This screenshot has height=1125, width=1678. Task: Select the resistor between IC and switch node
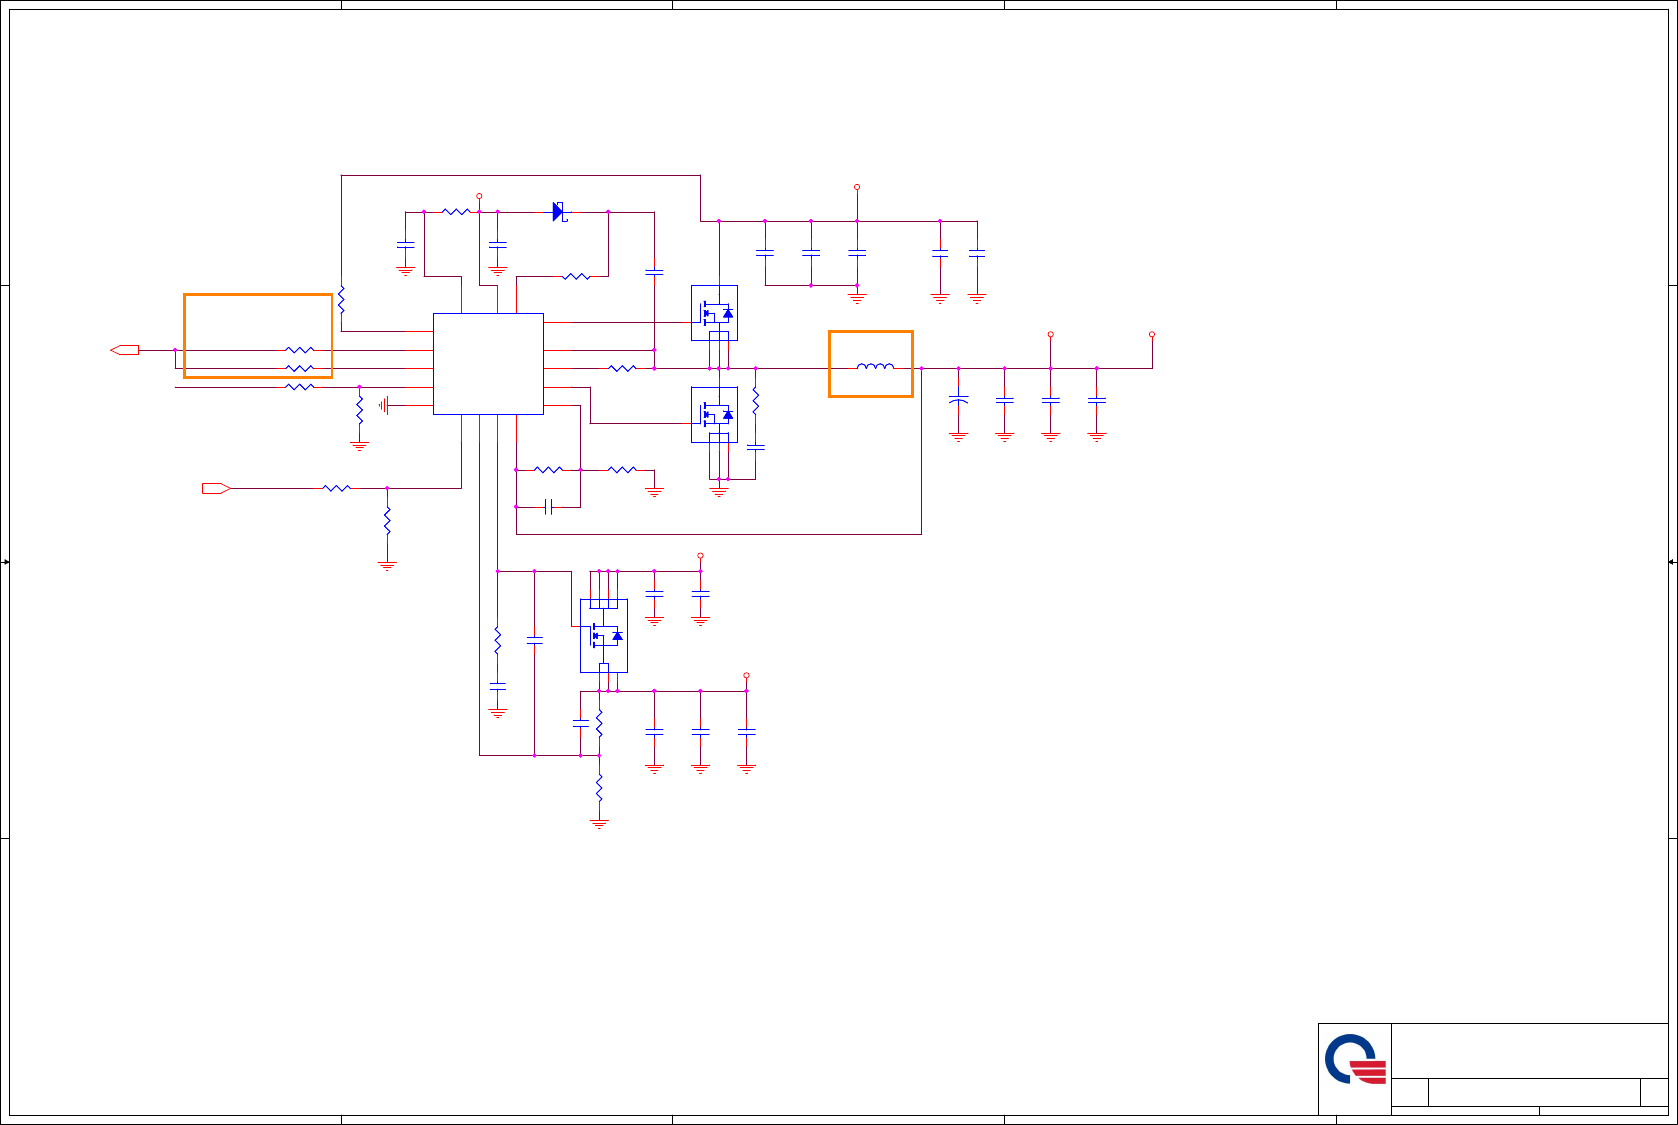[x=622, y=368]
